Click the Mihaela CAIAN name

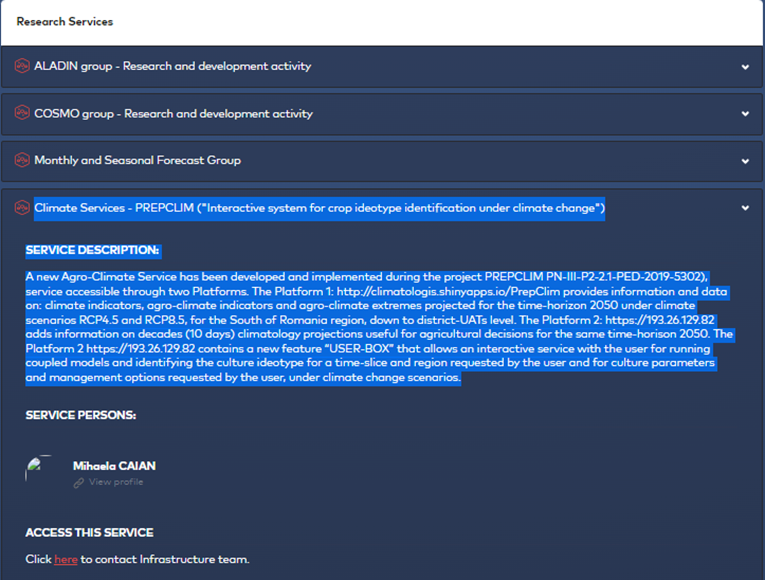[x=114, y=466]
